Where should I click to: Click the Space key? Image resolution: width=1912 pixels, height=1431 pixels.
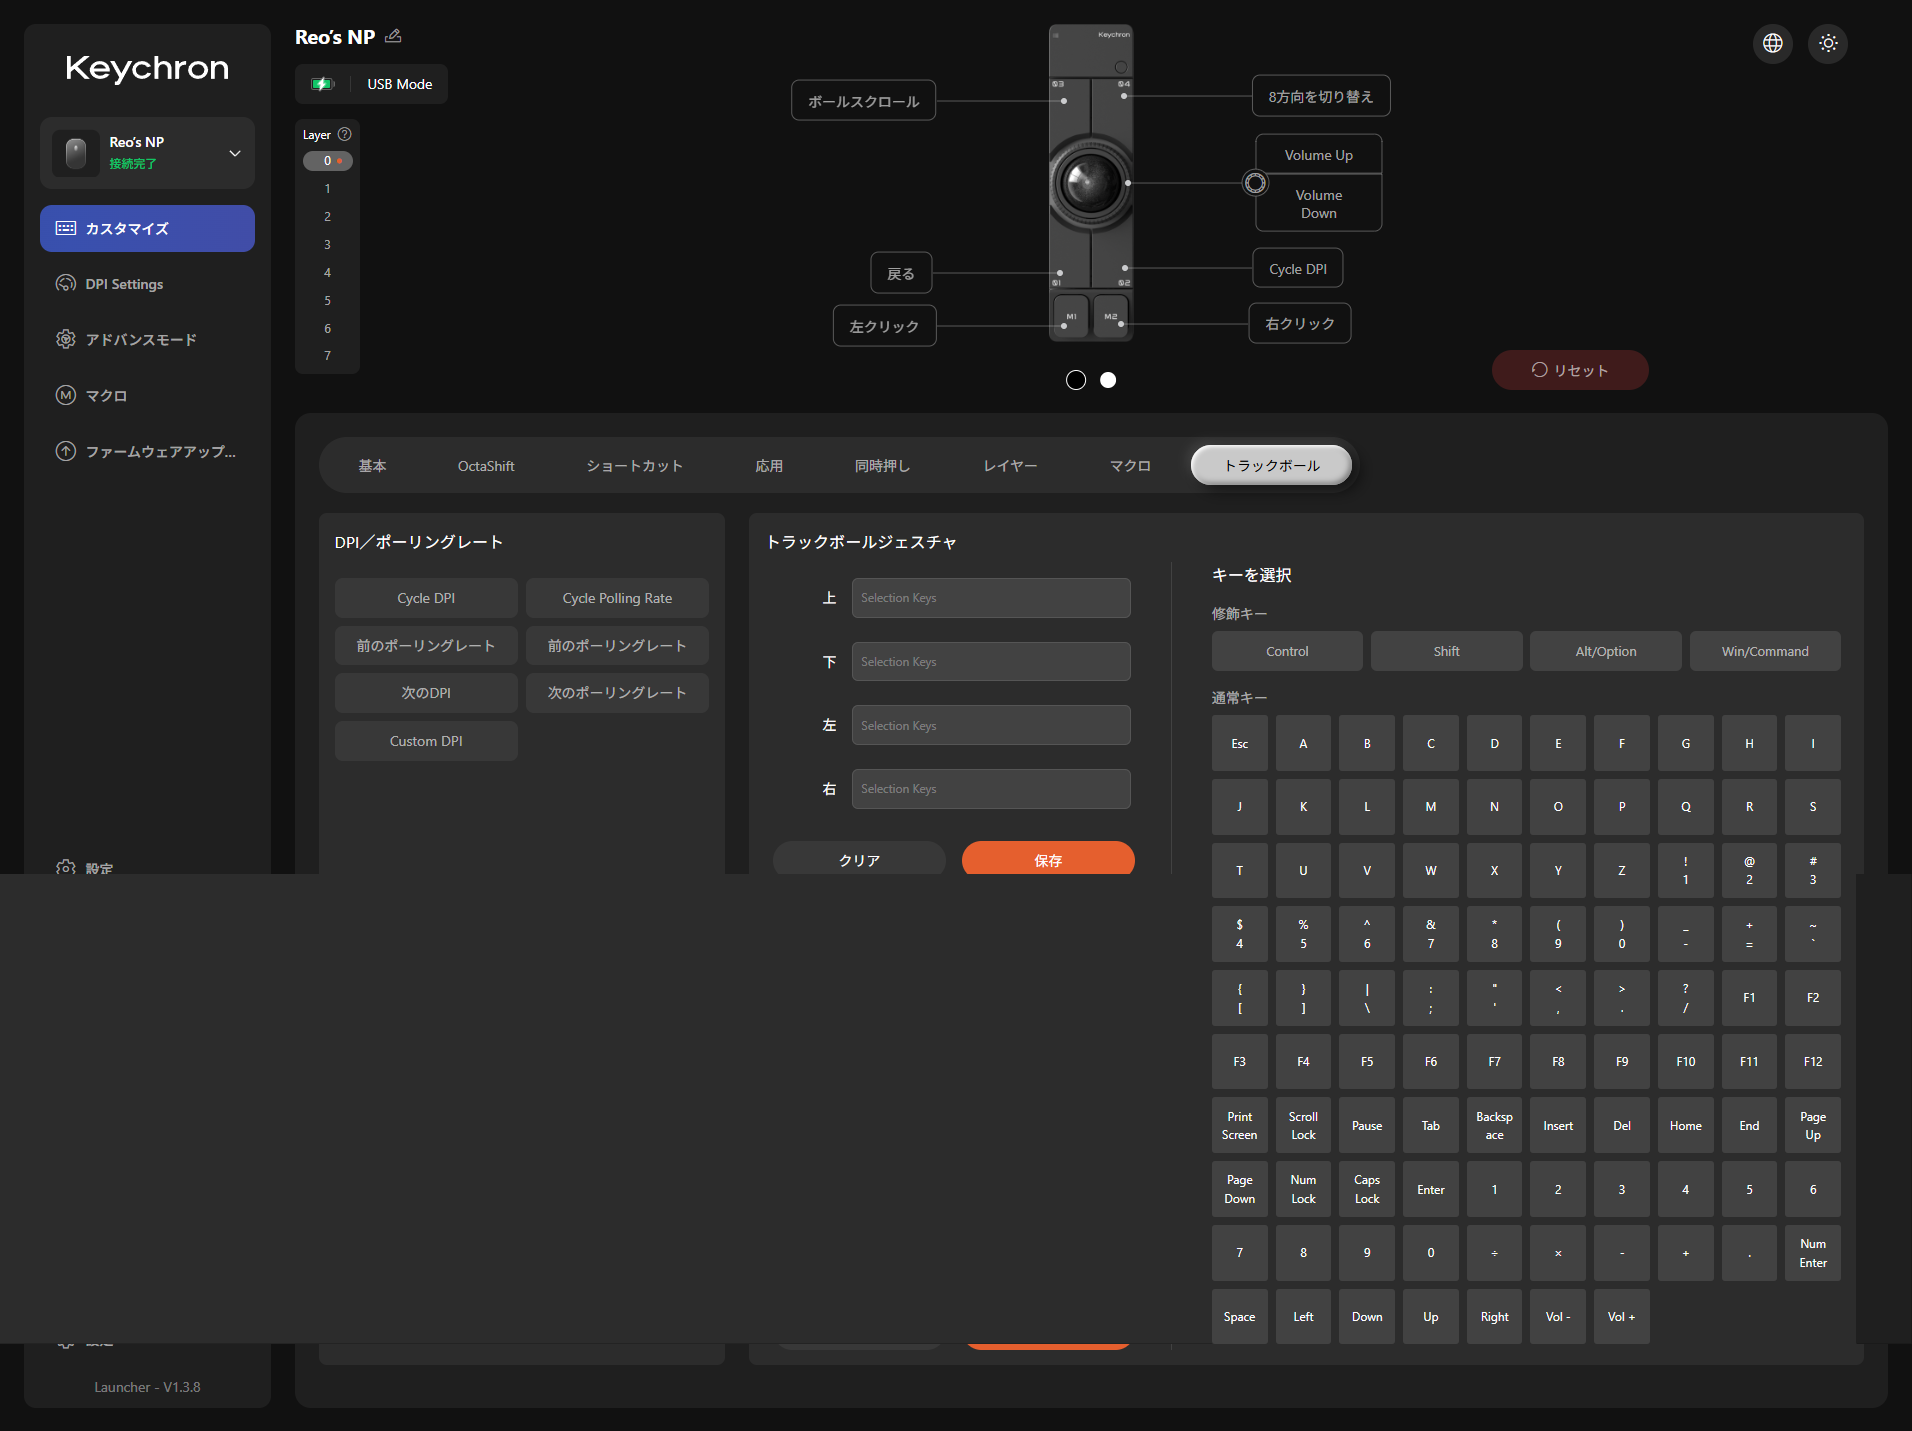click(1239, 1317)
